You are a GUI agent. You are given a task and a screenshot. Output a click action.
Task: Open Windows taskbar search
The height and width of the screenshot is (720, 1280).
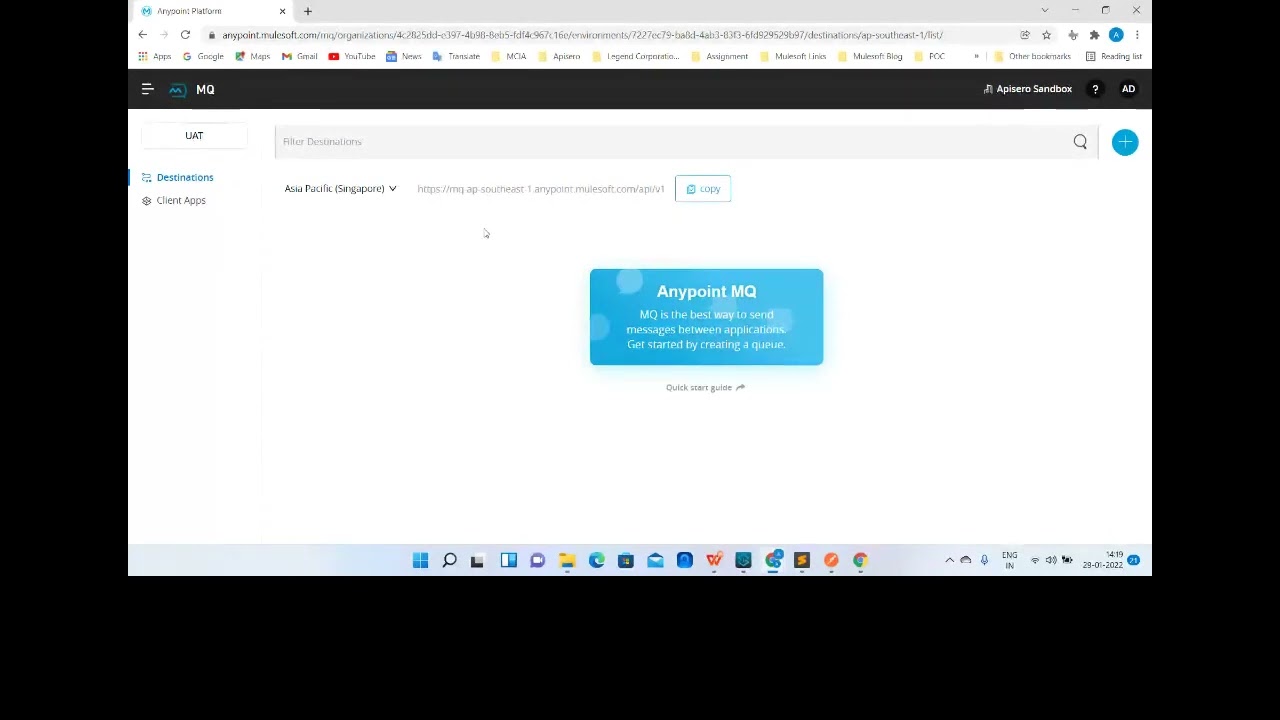(449, 560)
